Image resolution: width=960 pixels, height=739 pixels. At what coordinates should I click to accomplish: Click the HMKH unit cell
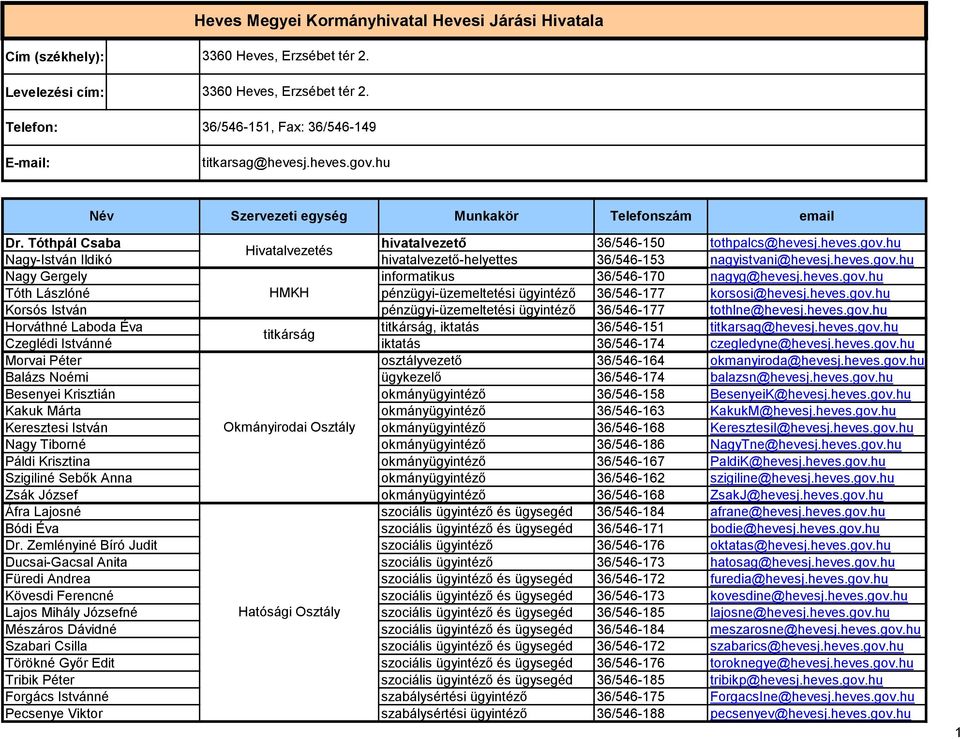[x=289, y=293]
